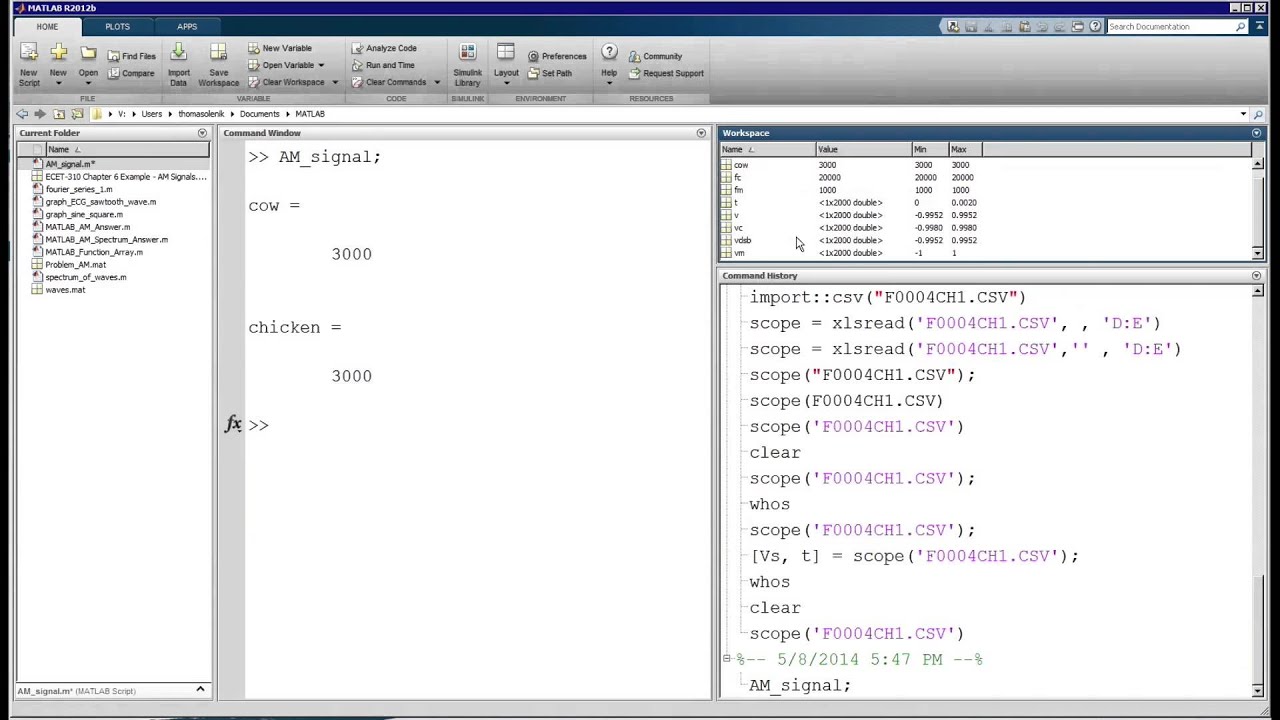Click the Cut icon in quick access toolbar
The height and width of the screenshot is (720, 1280).
tap(988, 27)
